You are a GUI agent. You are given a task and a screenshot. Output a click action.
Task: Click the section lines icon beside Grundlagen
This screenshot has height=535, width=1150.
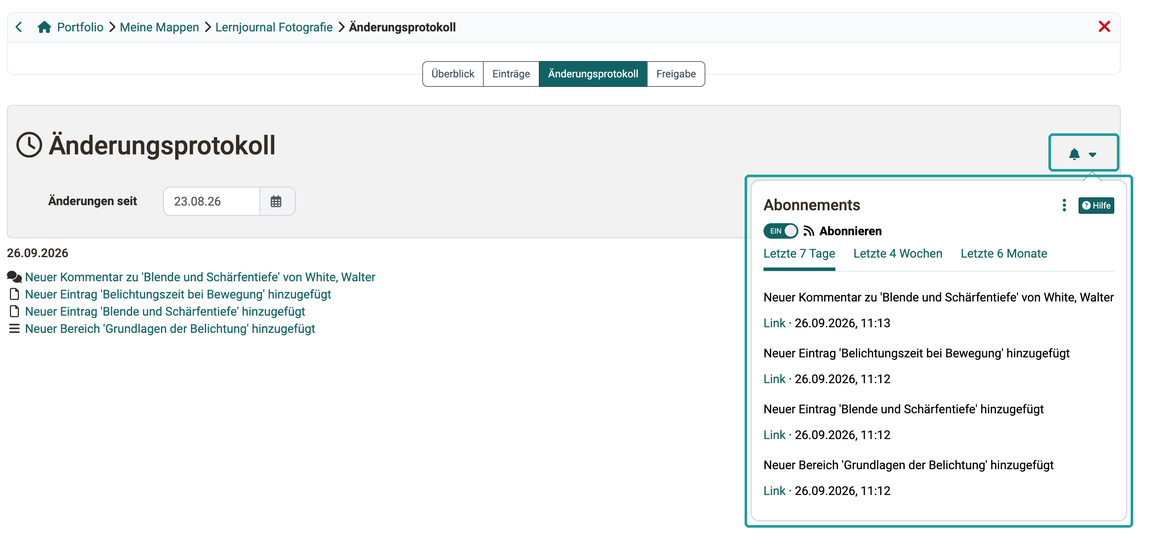pyautogui.click(x=13, y=329)
